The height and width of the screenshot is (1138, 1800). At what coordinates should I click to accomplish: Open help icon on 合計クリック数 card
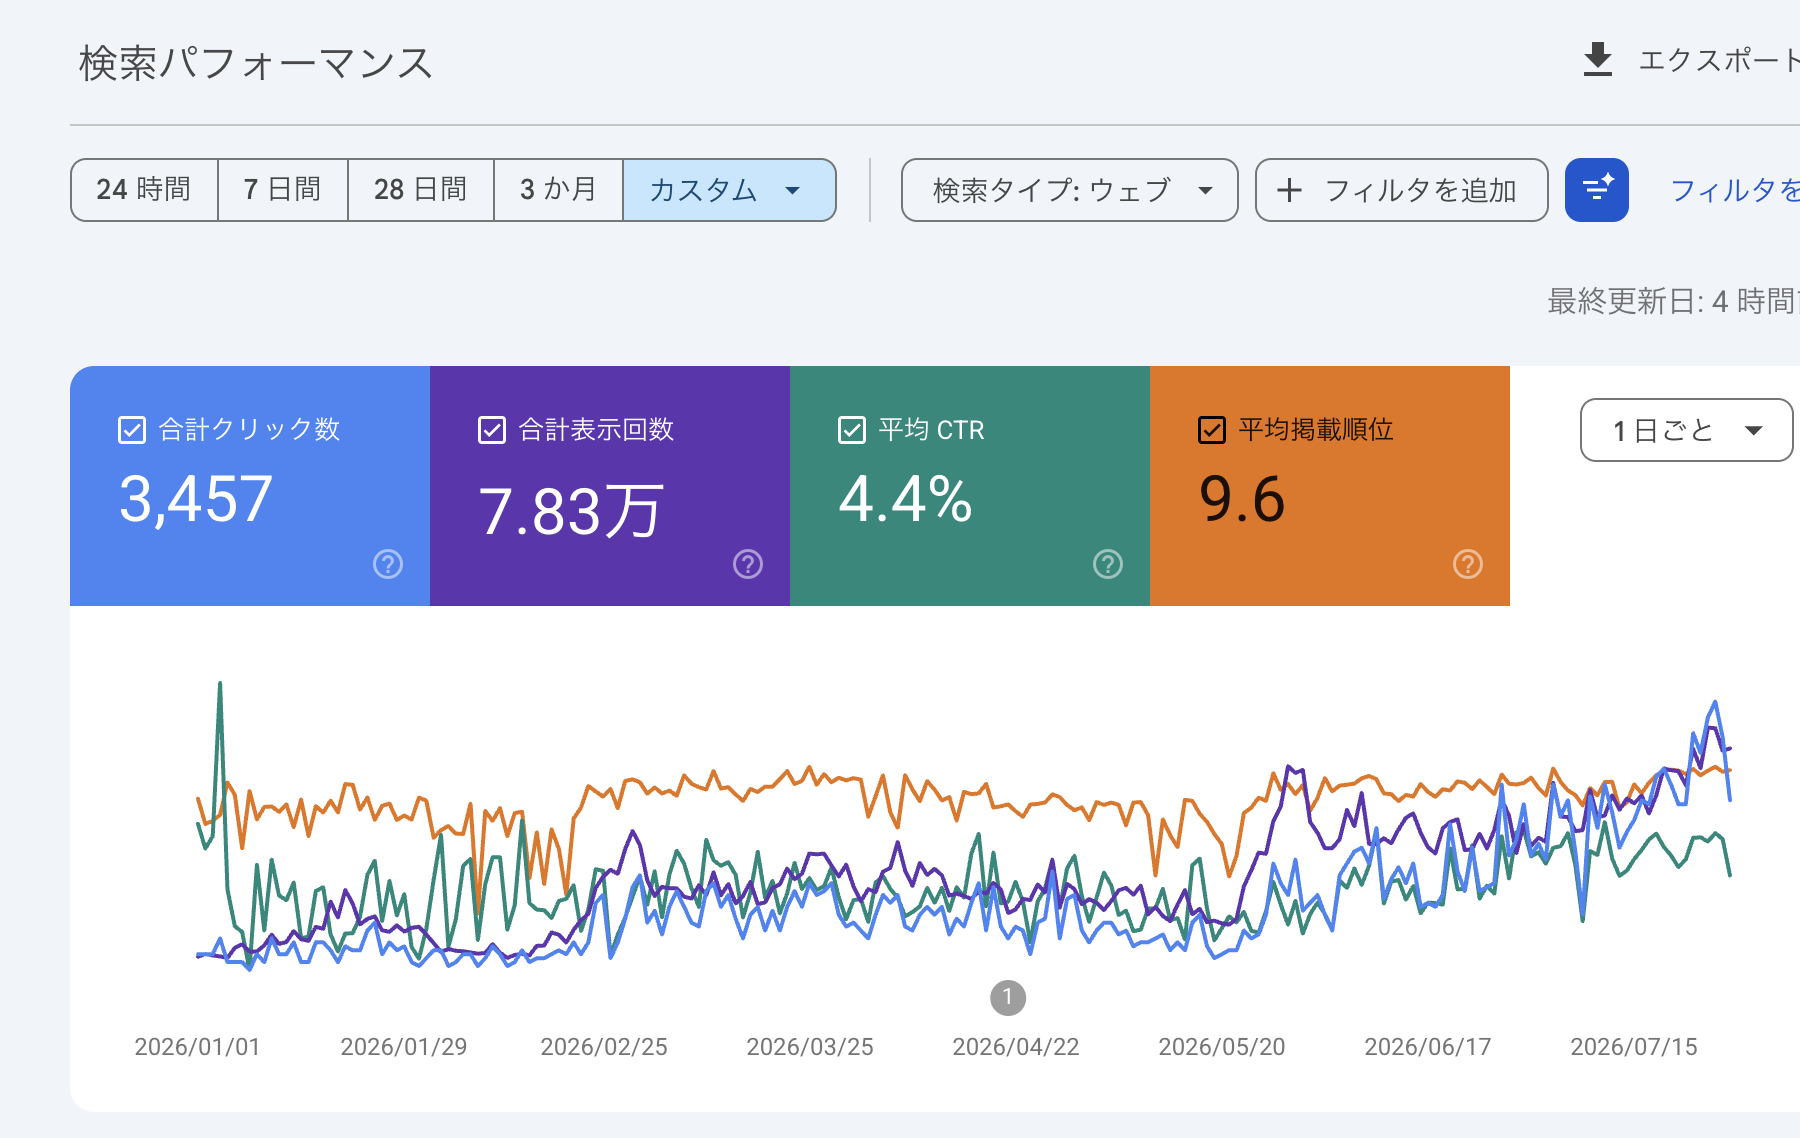(x=388, y=564)
